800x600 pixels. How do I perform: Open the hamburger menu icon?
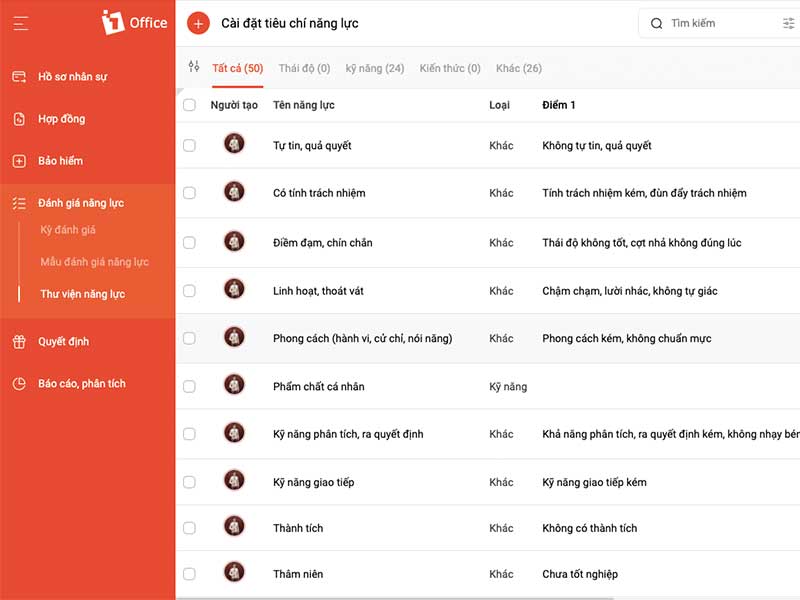pos(21,23)
